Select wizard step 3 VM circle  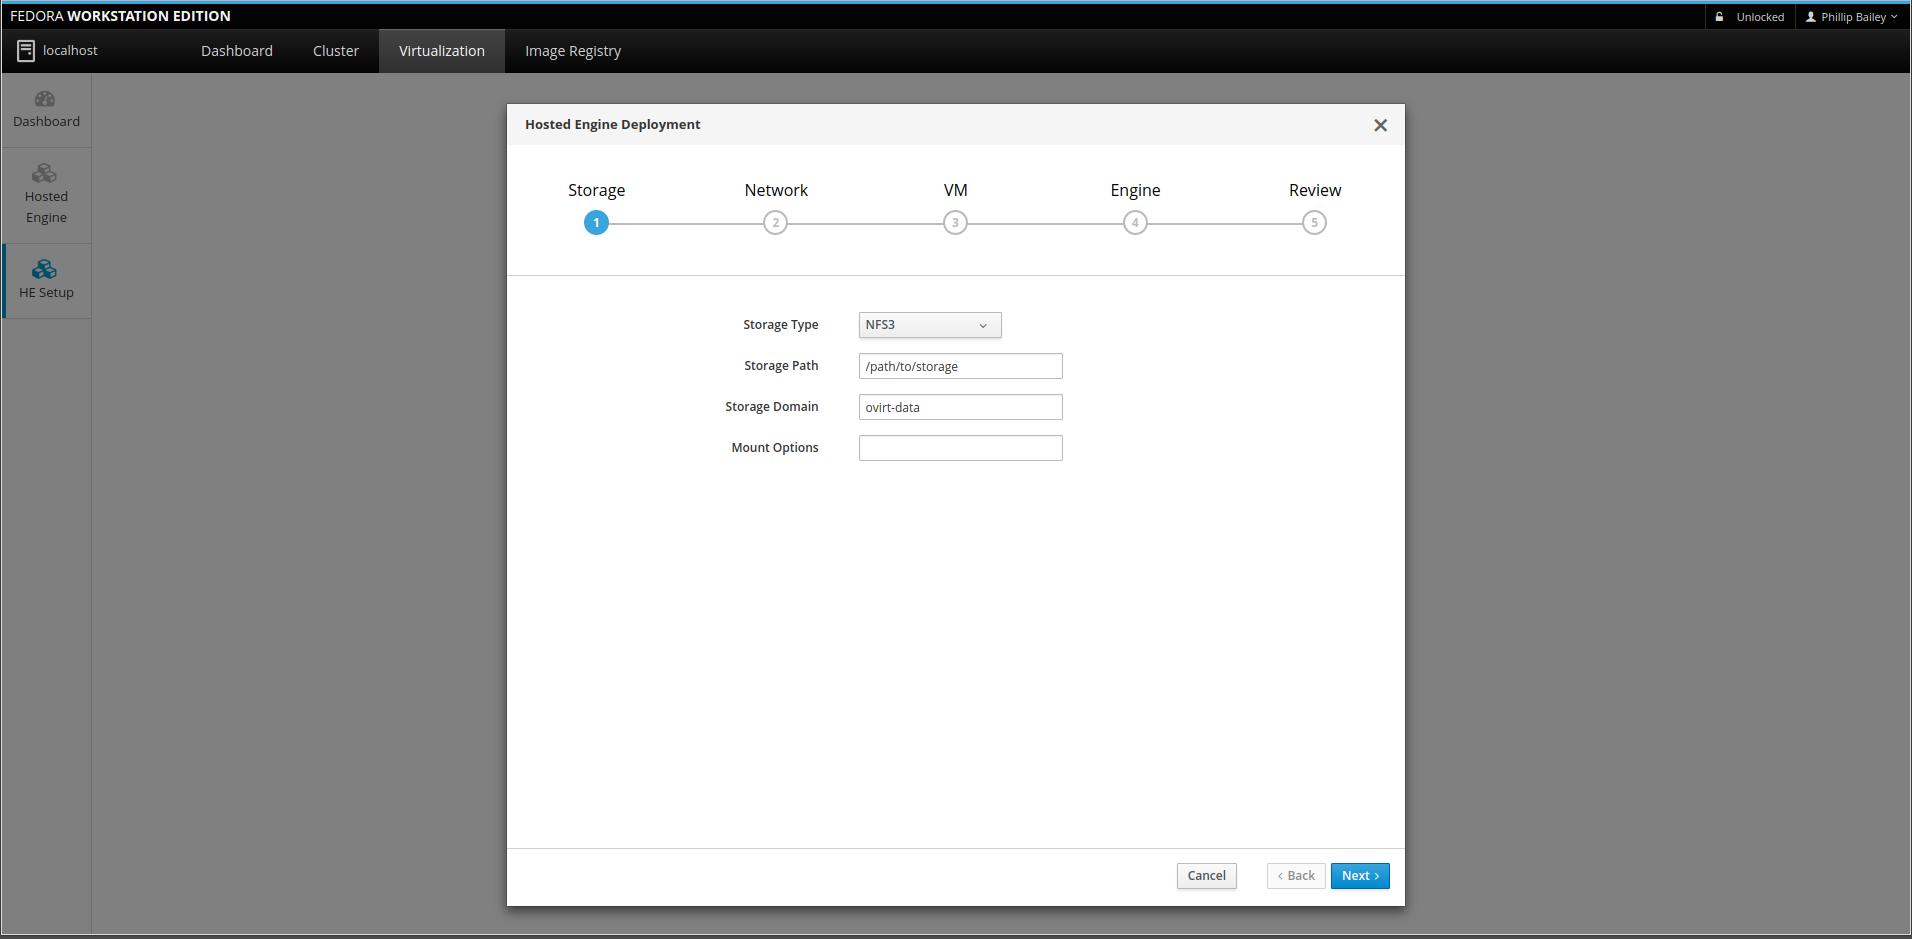click(955, 223)
